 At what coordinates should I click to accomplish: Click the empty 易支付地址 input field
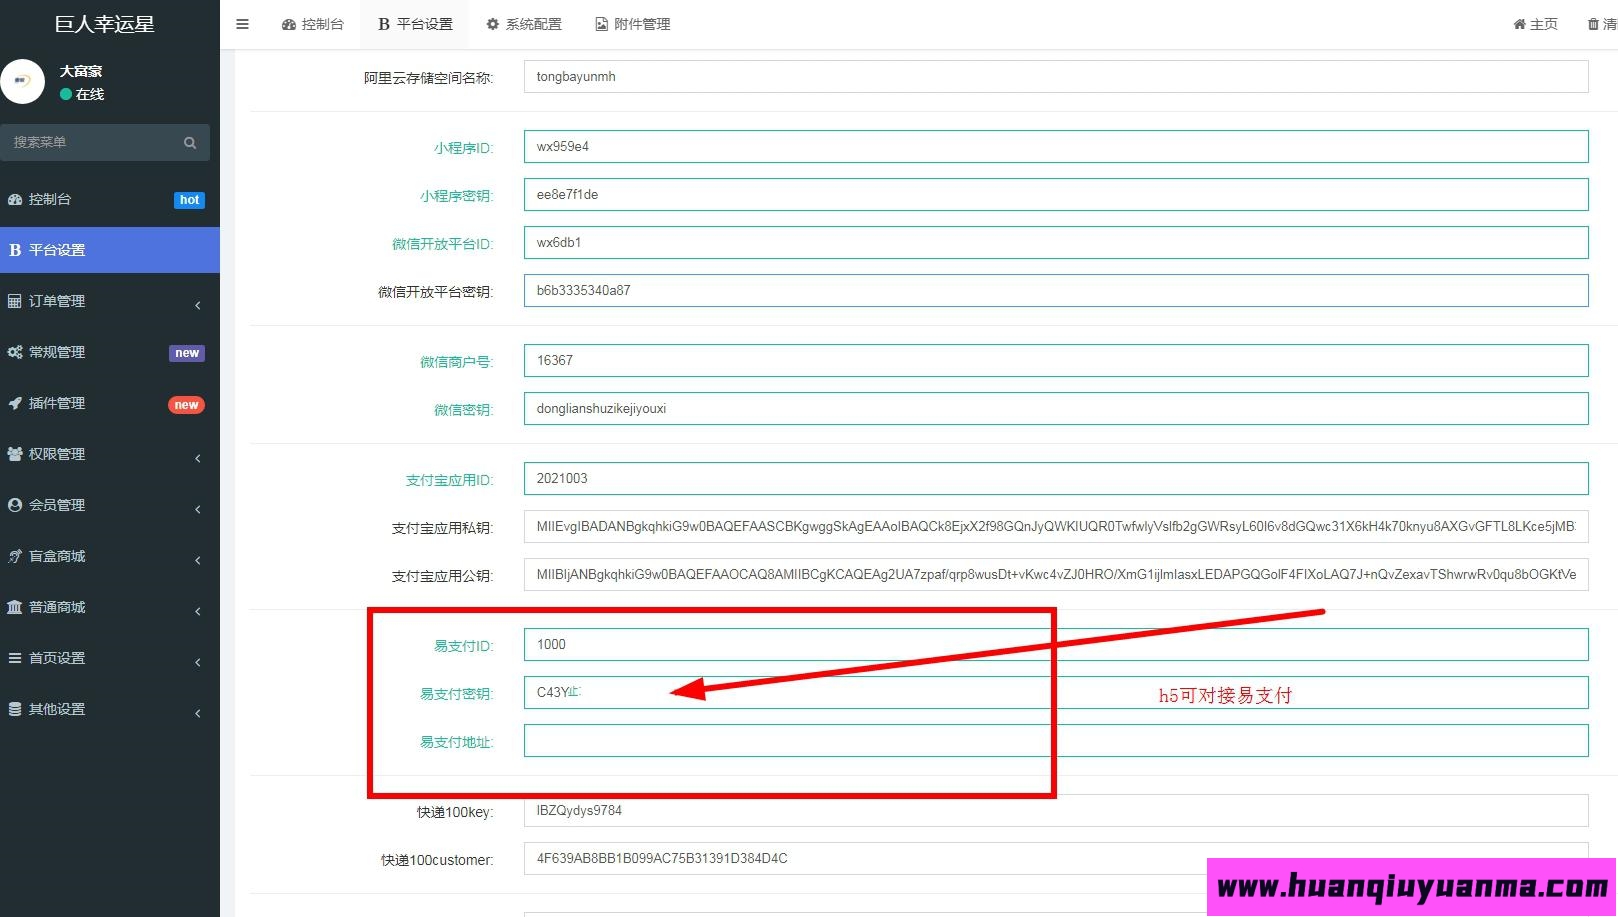1056,741
